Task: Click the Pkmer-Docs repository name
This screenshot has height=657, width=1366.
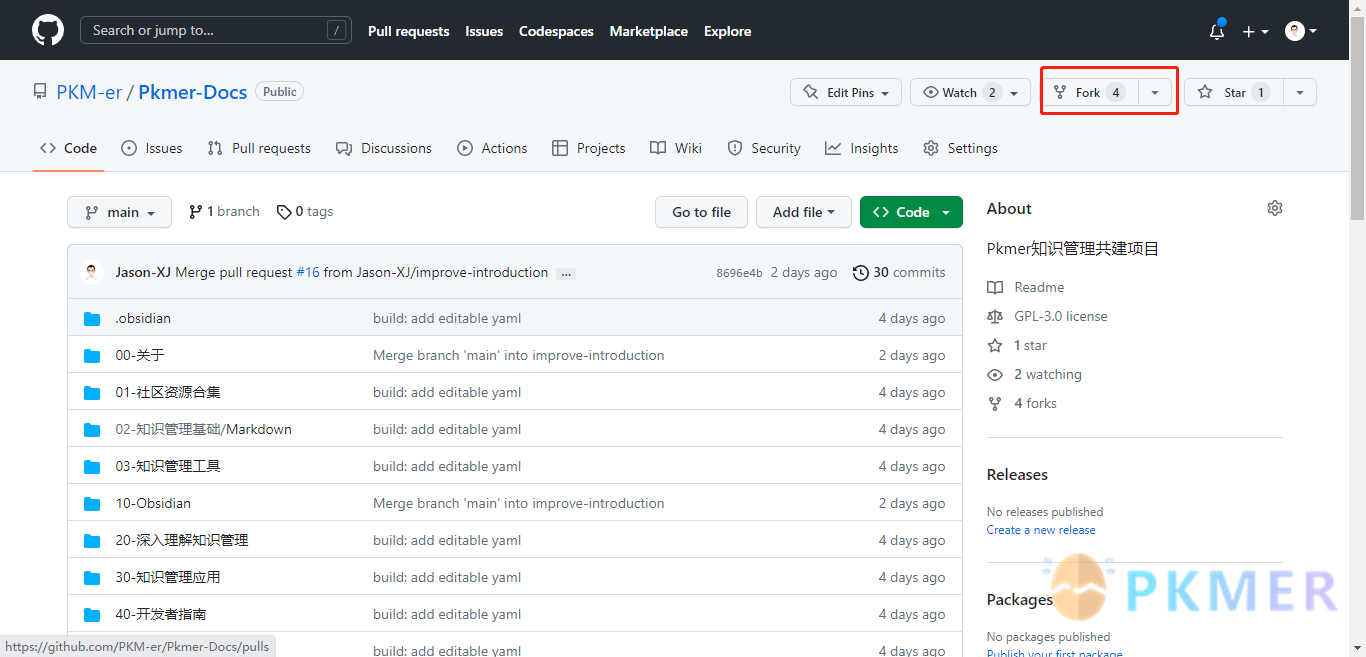Action: tap(193, 92)
